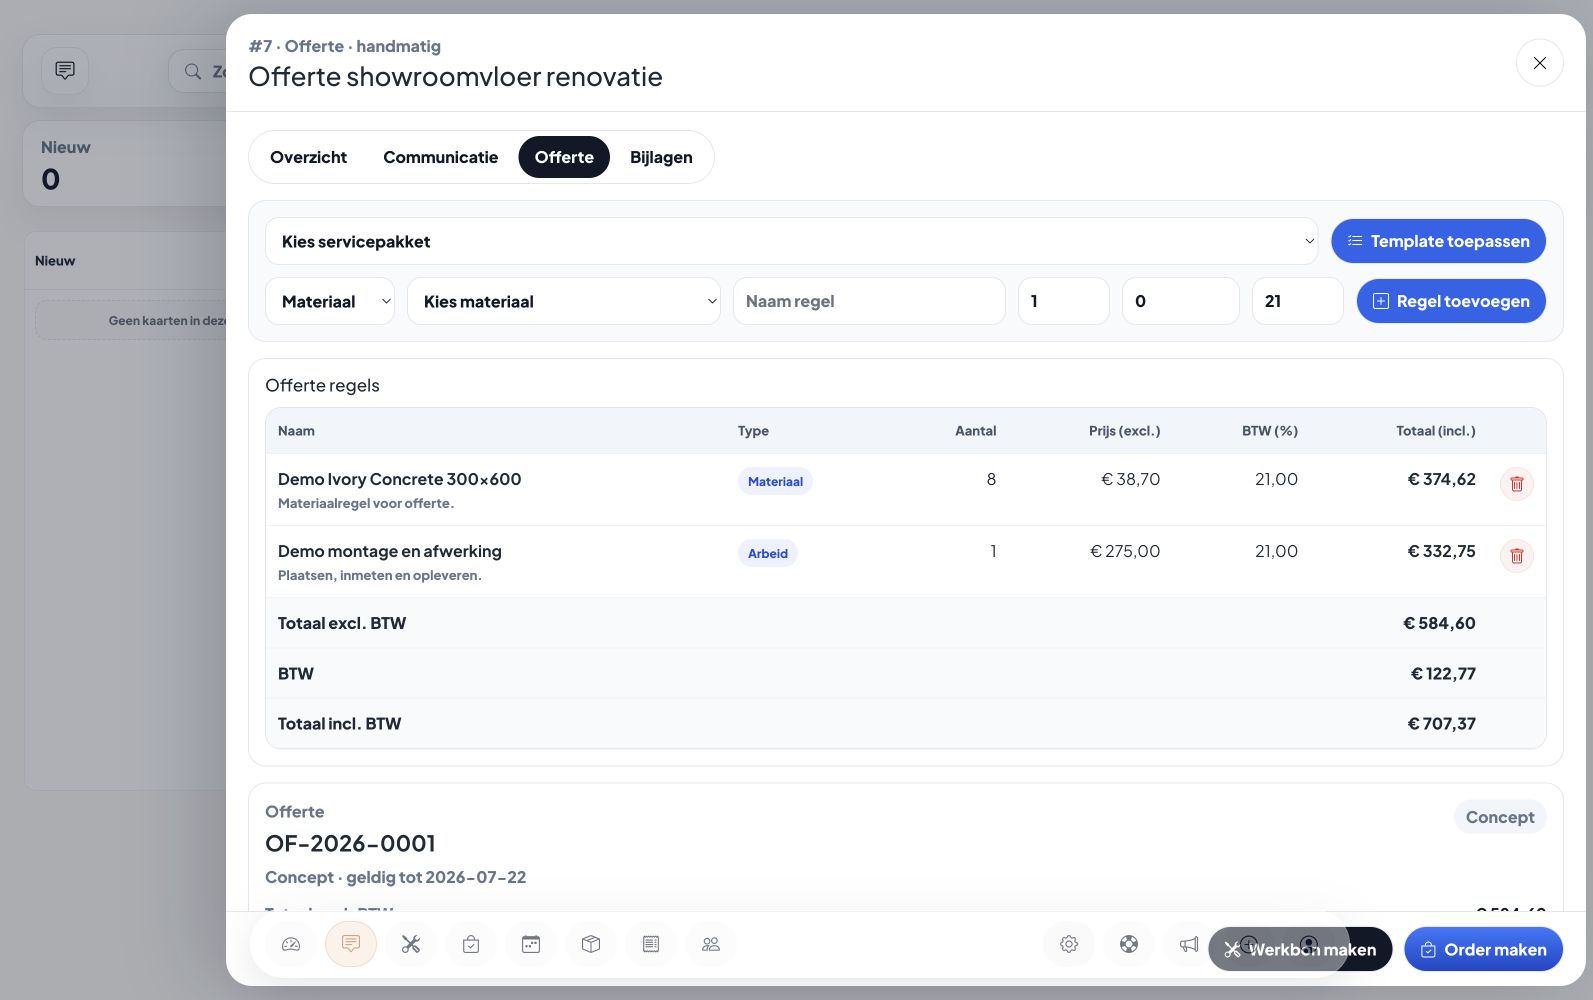Open the settings gear icon in bottom bar
This screenshot has width=1593, height=1000.
[x=1069, y=944]
